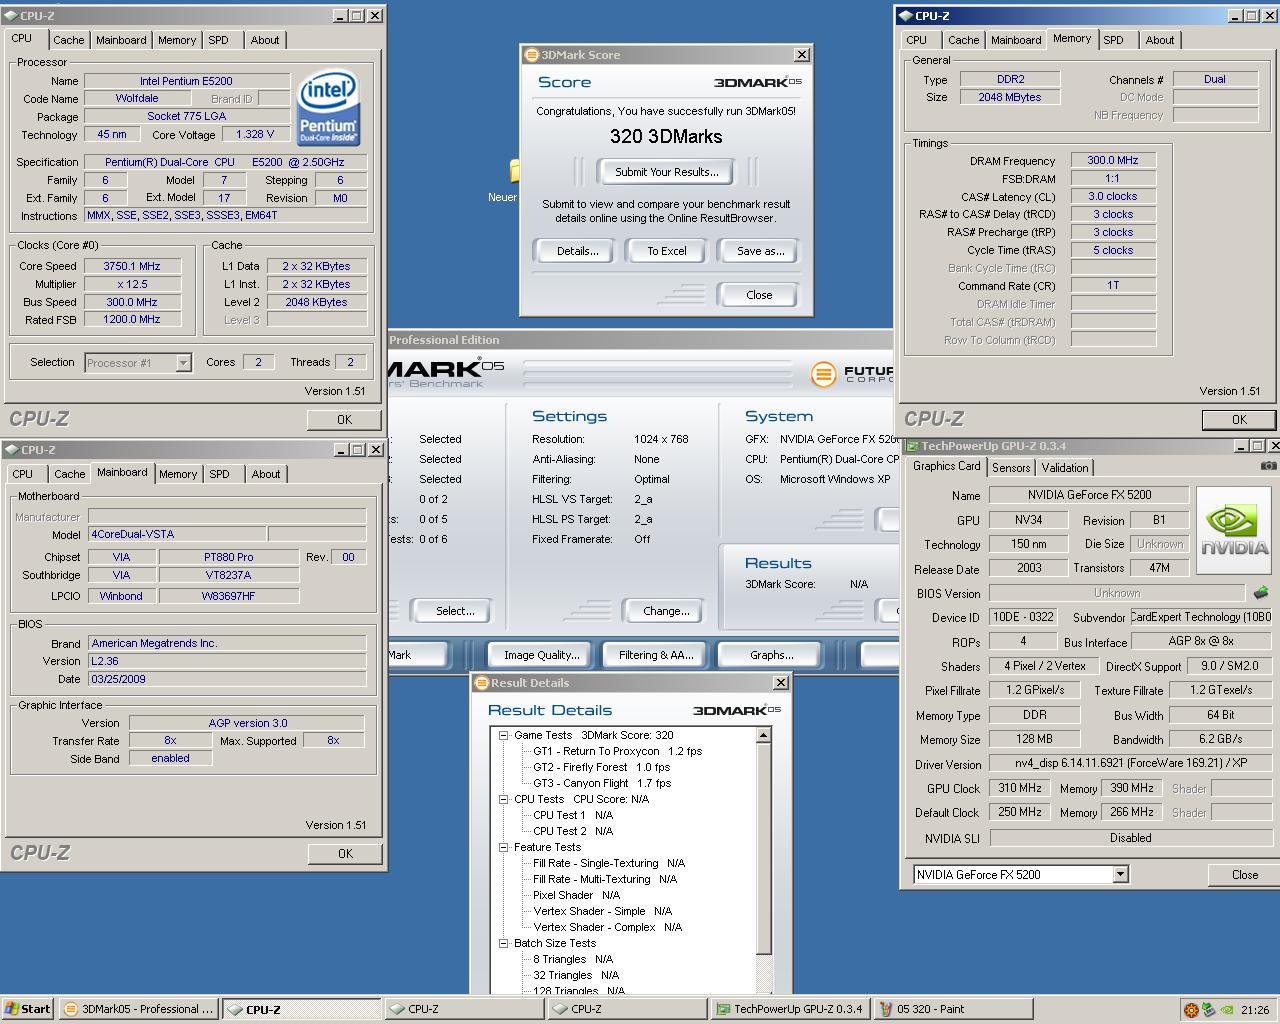Click title icon of CPU-Z Motherboard window
The image size is (1280, 1024).
11,450
